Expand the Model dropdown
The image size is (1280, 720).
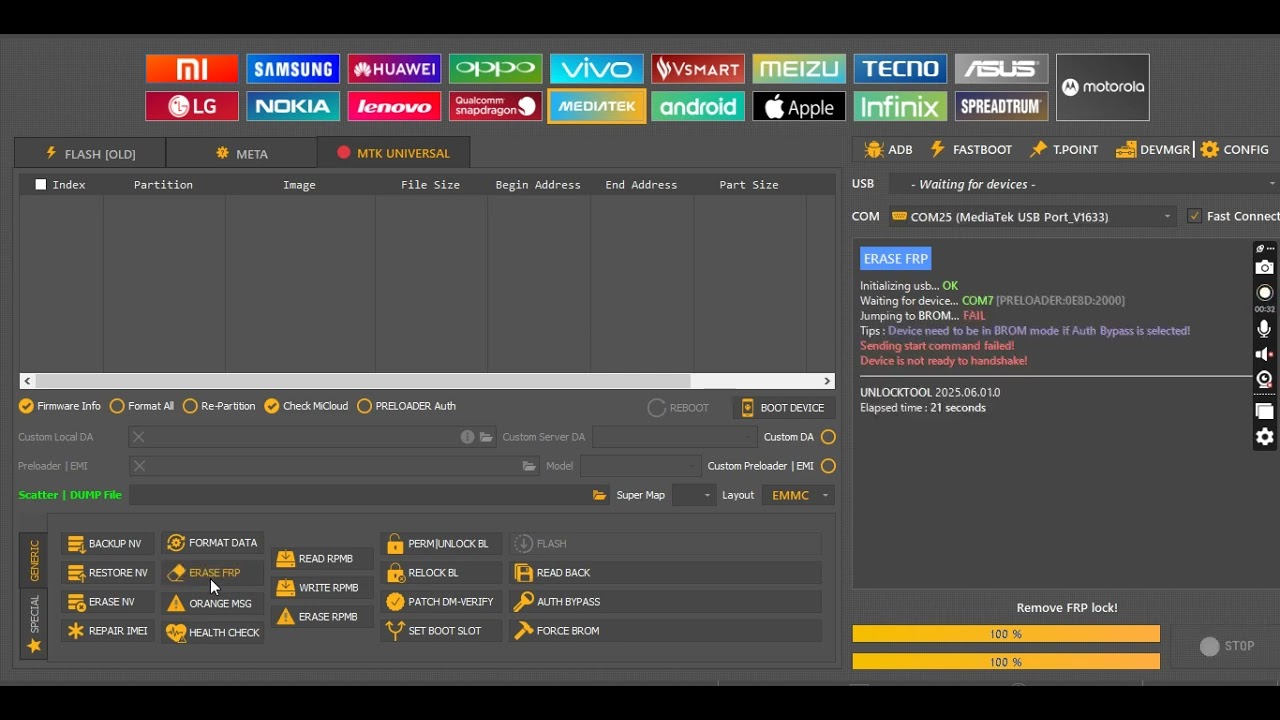[x=641, y=466]
